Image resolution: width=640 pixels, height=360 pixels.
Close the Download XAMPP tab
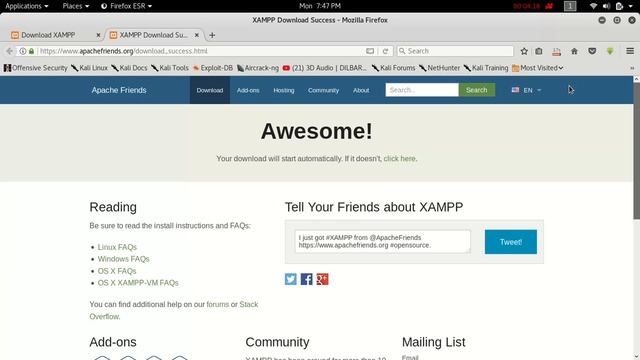[98, 35]
